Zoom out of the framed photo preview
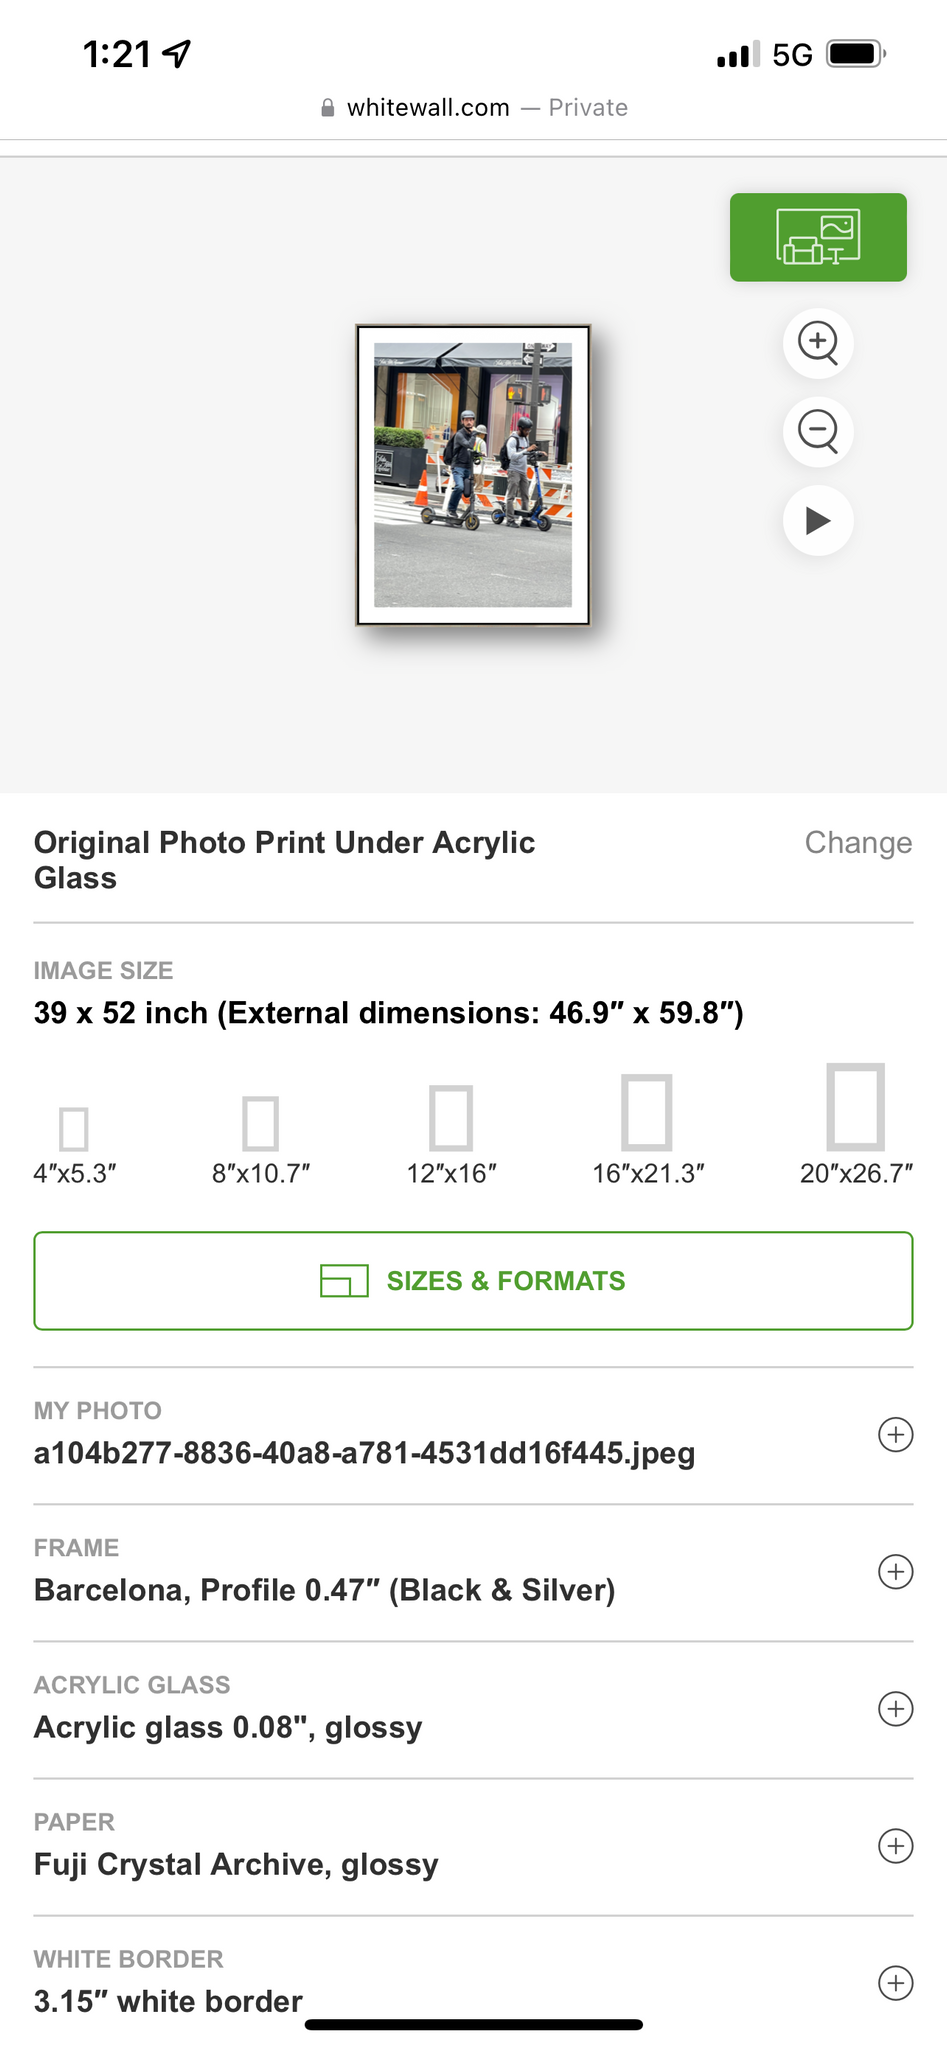The image size is (947, 2048). [818, 432]
